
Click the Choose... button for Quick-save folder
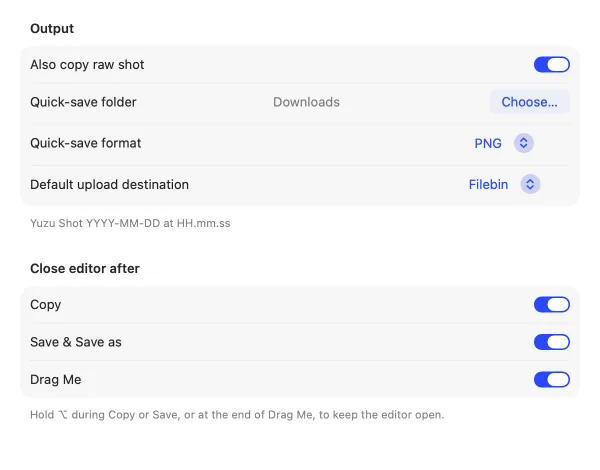pos(529,102)
